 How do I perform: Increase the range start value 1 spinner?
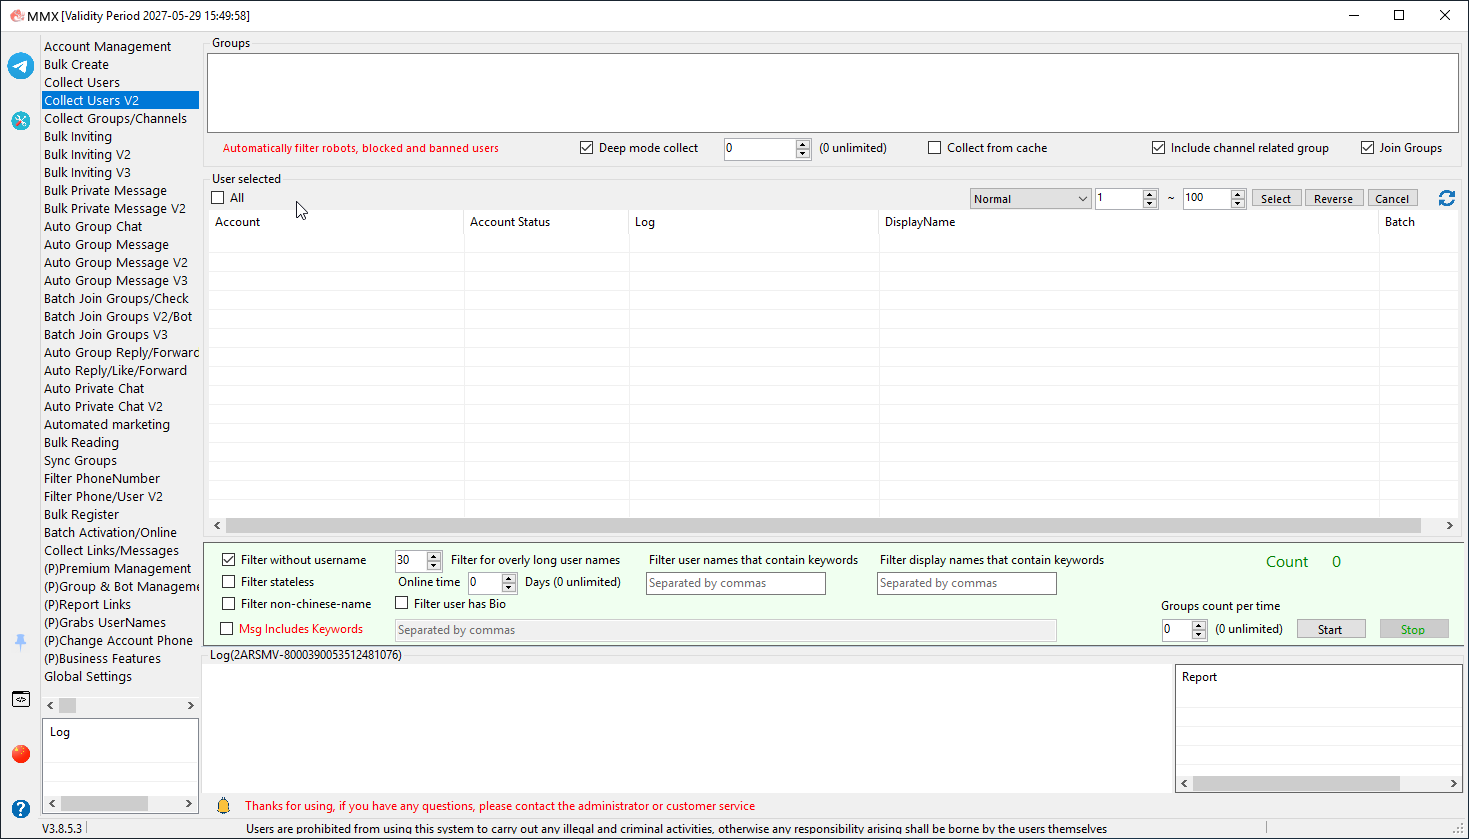pyautogui.click(x=1150, y=194)
